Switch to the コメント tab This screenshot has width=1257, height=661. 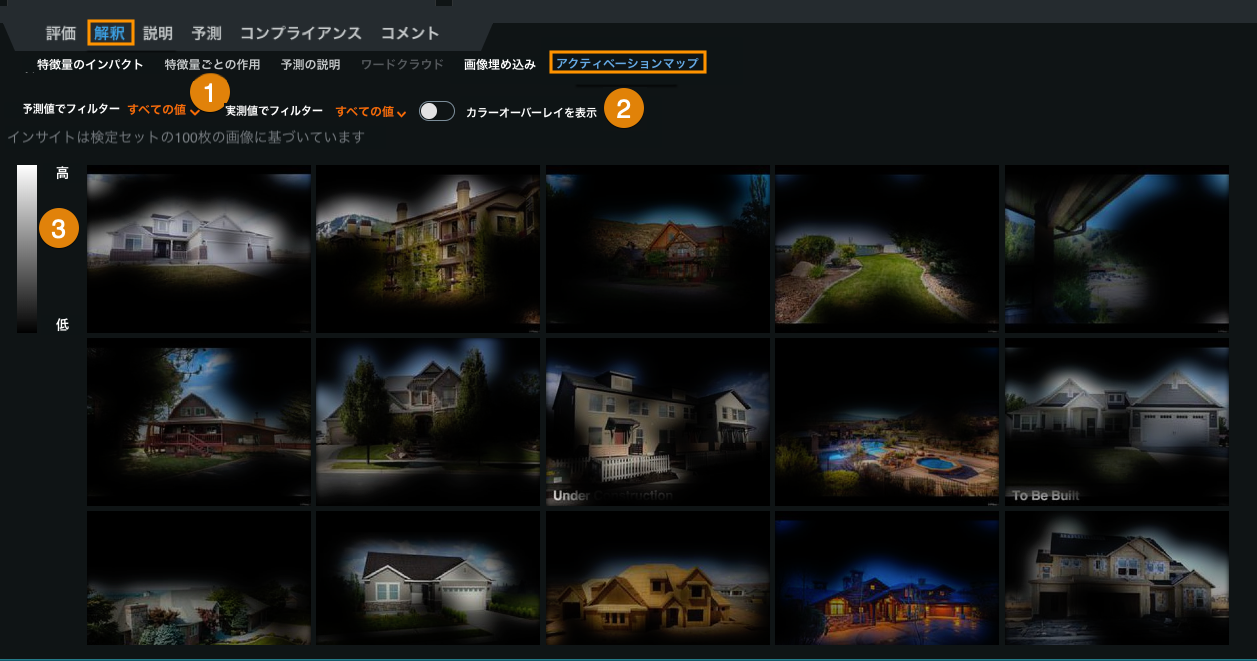tap(410, 33)
